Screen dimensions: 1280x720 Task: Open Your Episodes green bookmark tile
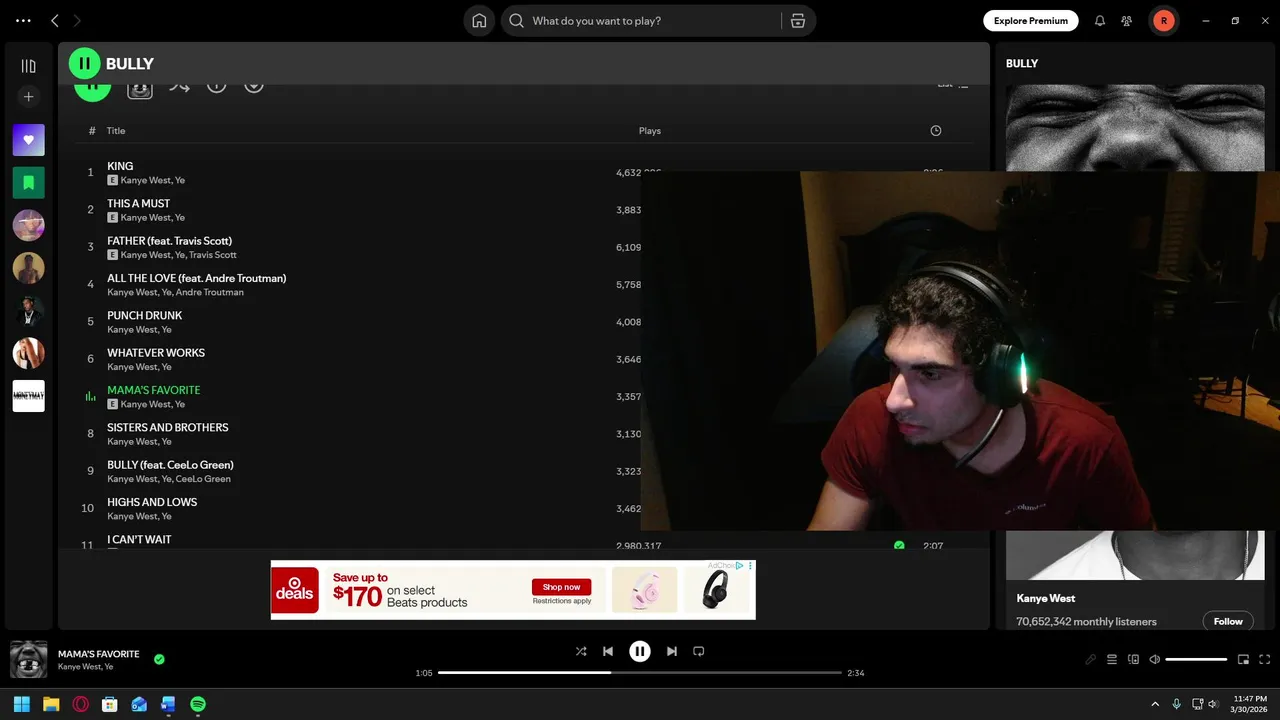pyautogui.click(x=28, y=183)
